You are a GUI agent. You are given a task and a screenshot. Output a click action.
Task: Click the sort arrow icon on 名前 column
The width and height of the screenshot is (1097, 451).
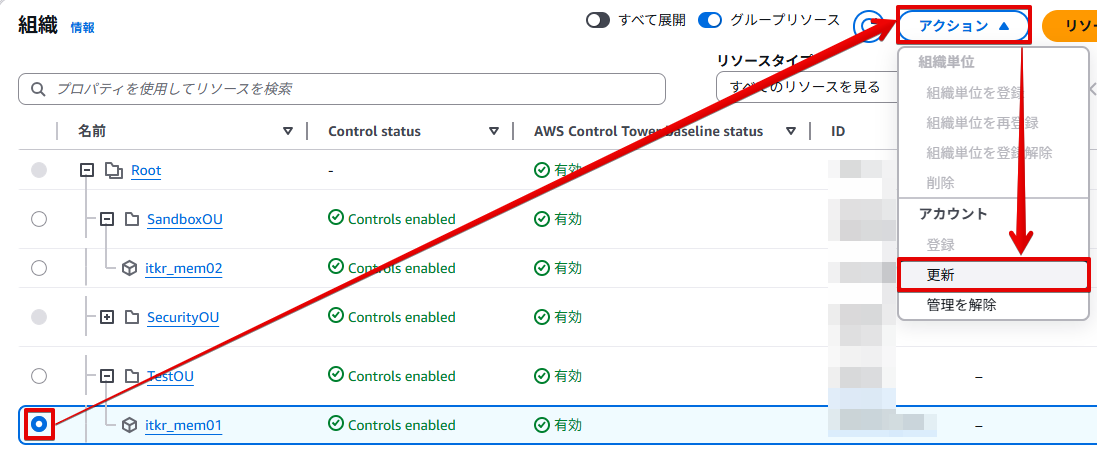click(x=288, y=131)
